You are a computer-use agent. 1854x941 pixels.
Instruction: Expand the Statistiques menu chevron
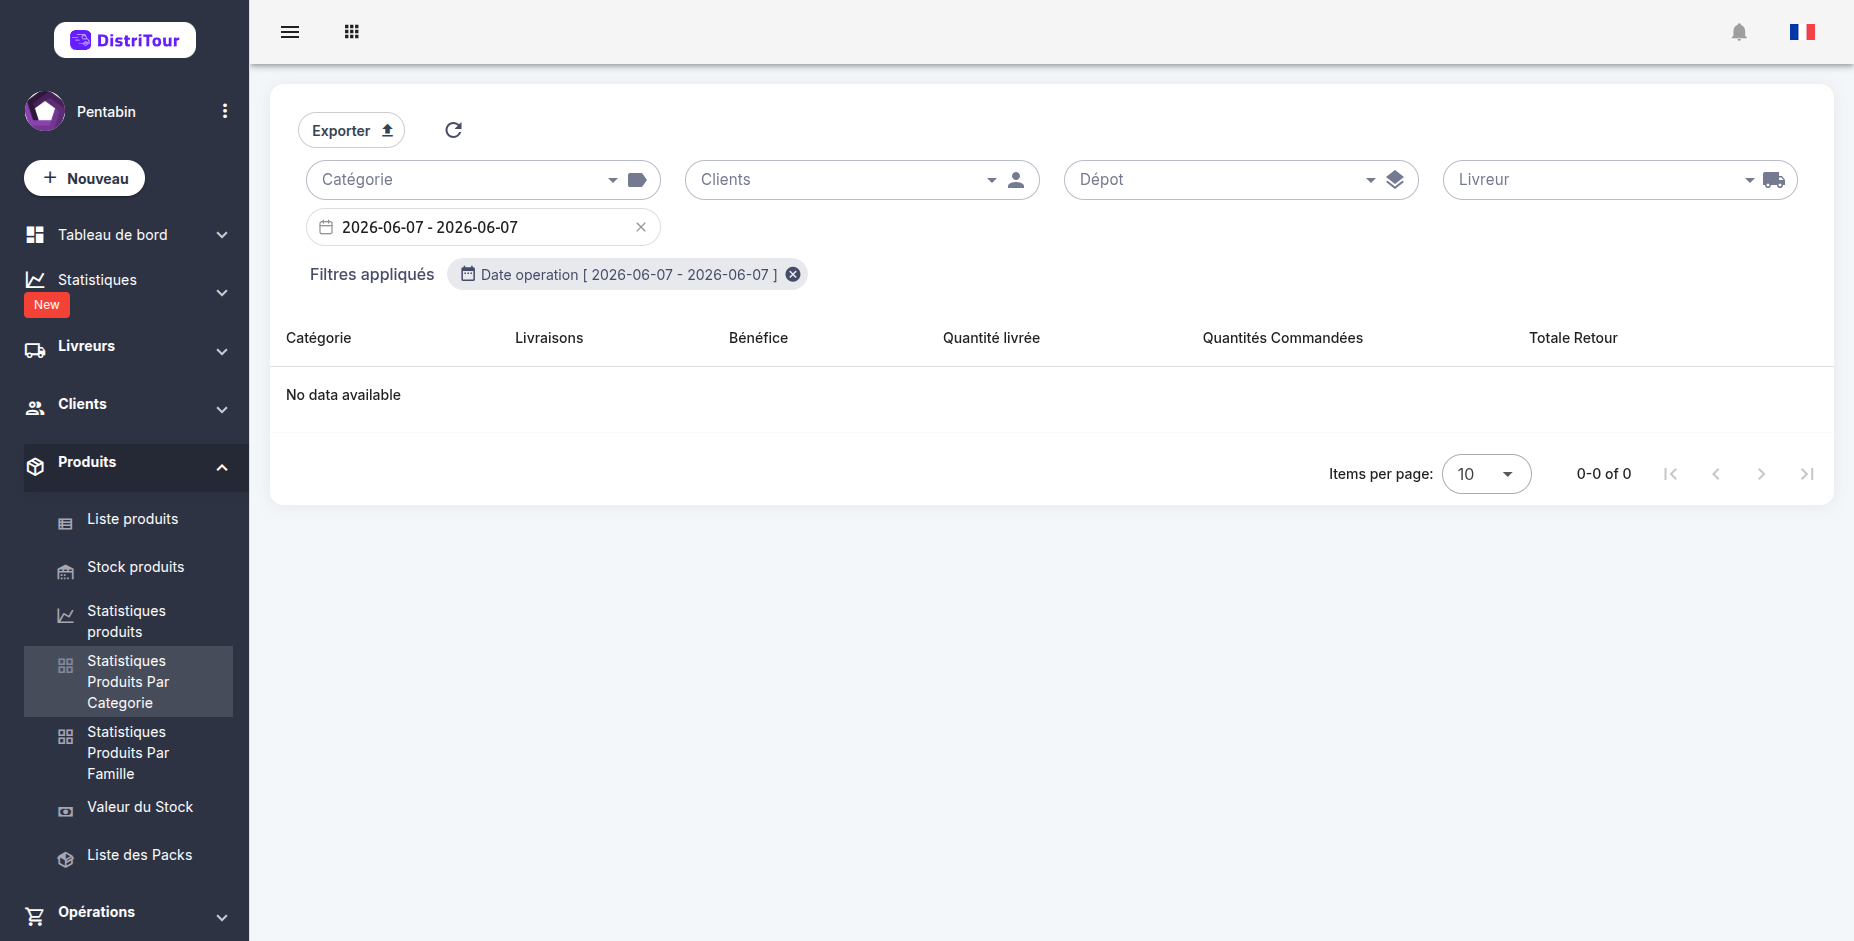pyautogui.click(x=222, y=293)
